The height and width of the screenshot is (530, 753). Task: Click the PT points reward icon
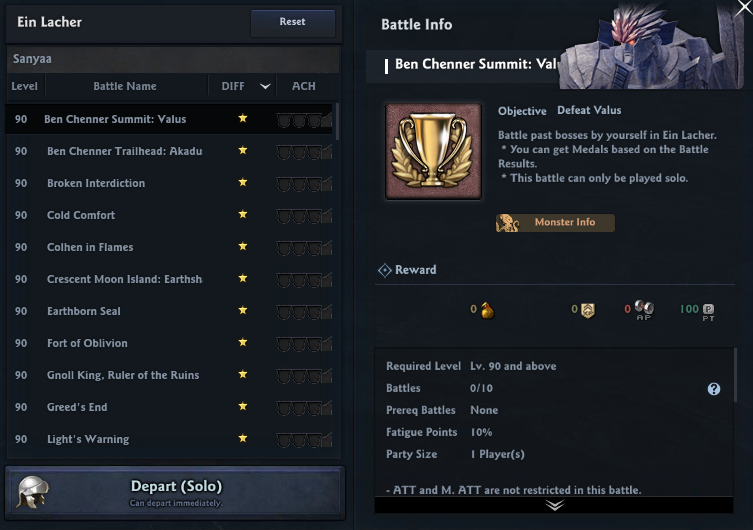click(x=708, y=310)
